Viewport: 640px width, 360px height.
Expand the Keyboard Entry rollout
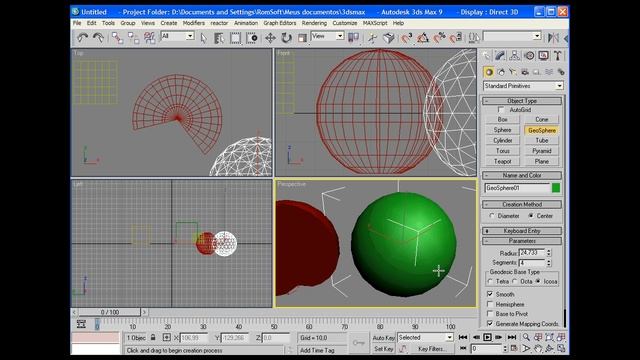[x=522, y=231]
